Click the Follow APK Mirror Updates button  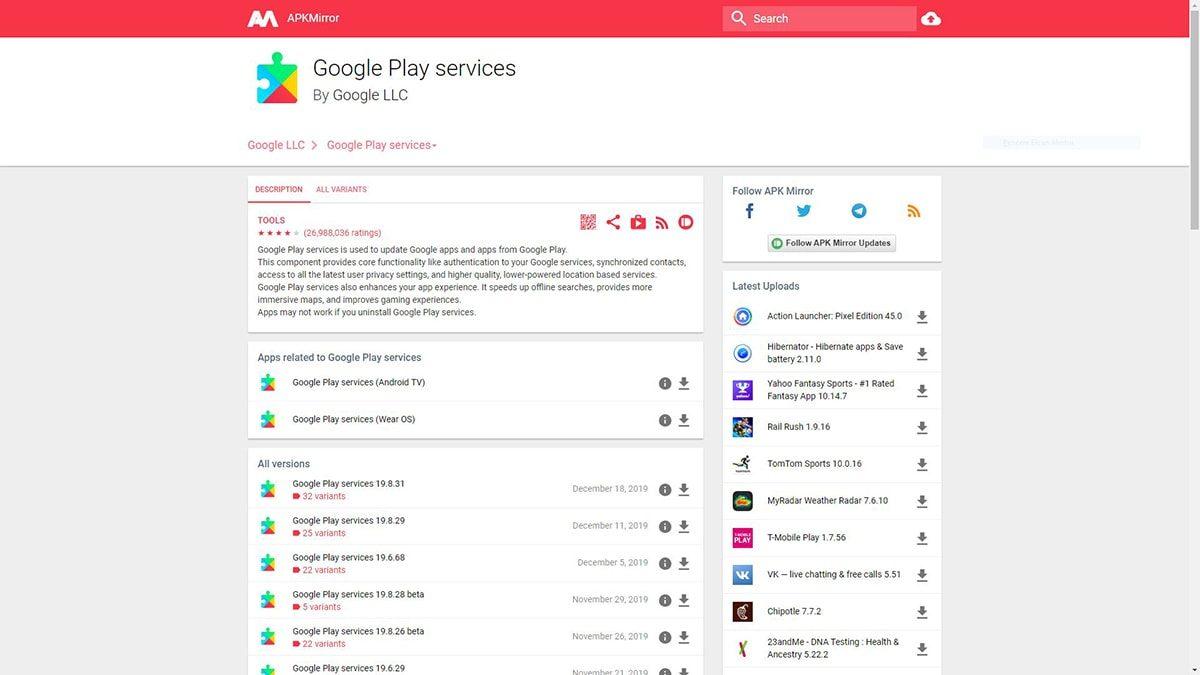coord(831,242)
